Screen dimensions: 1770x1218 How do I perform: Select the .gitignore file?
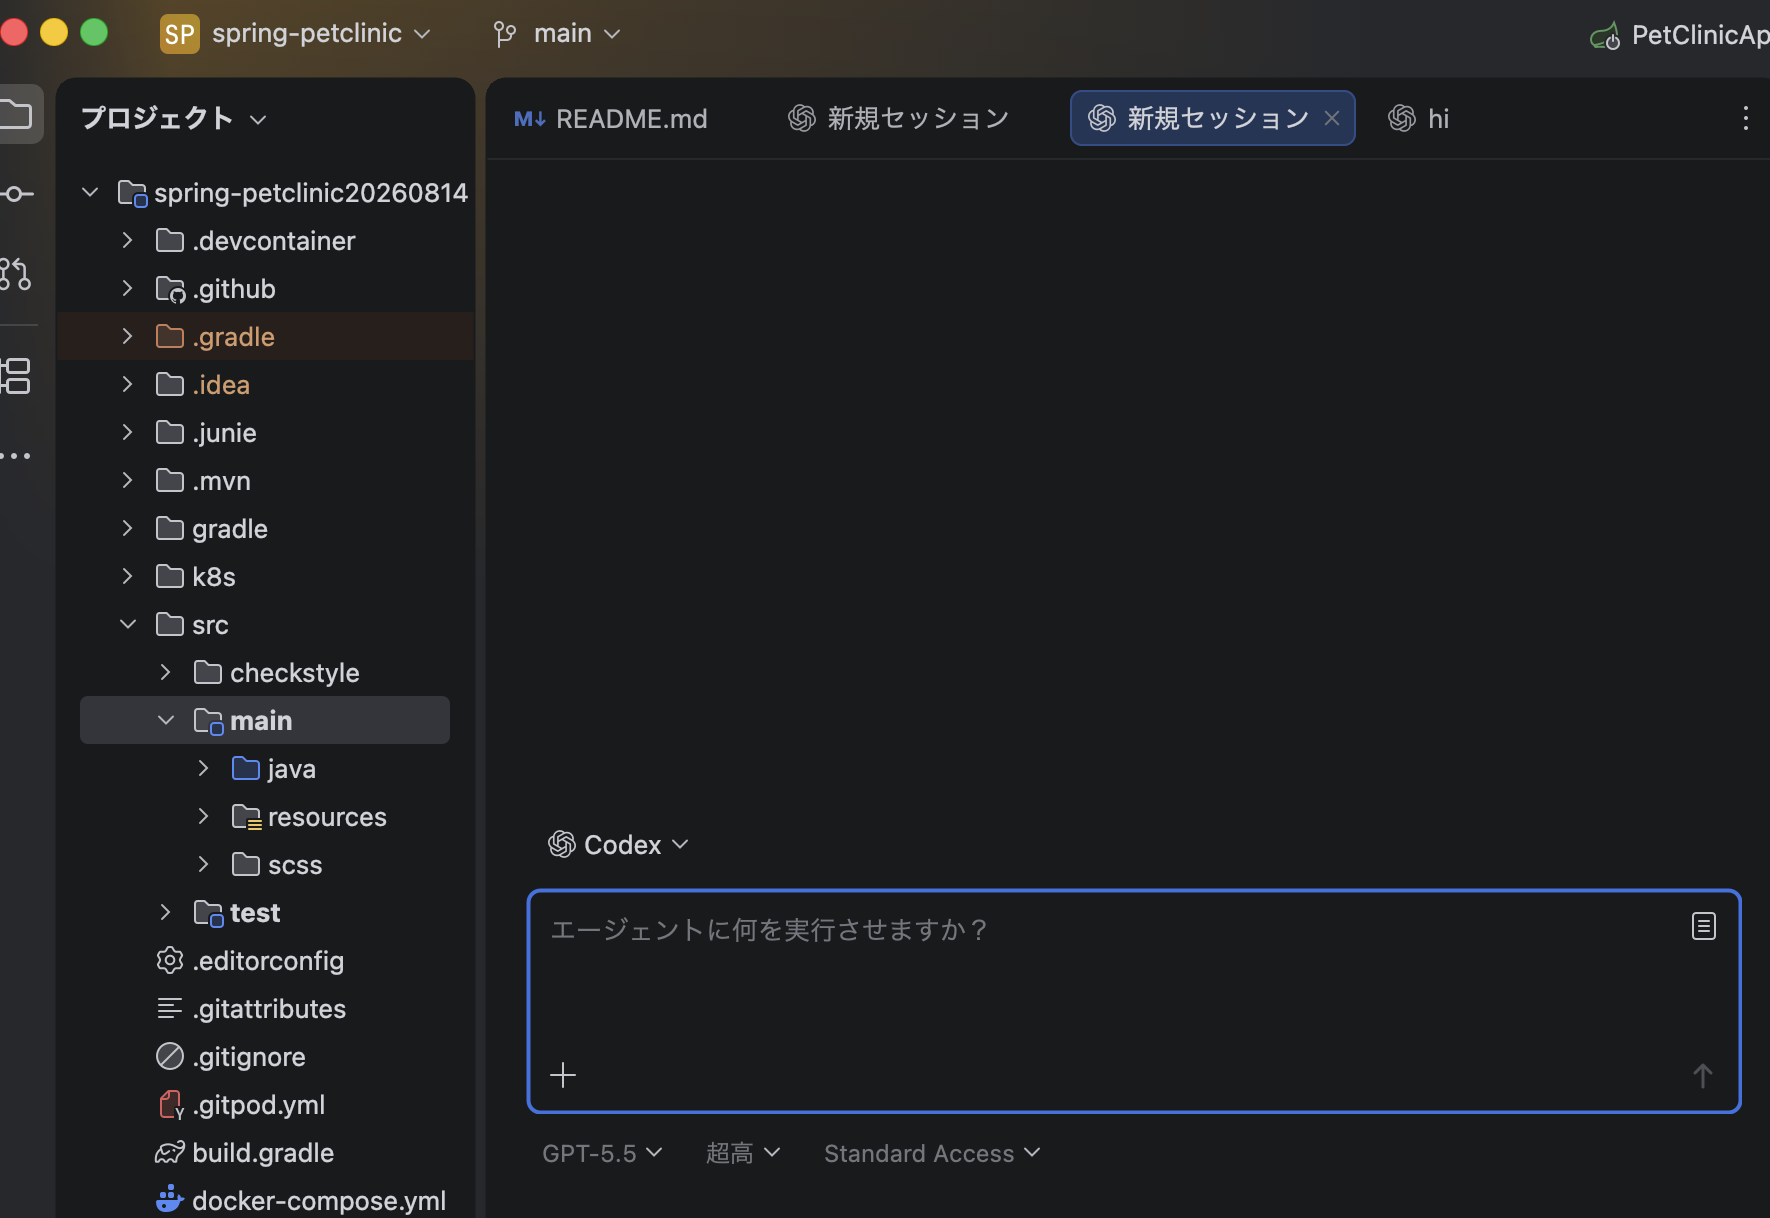click(x=265, y=1056)
